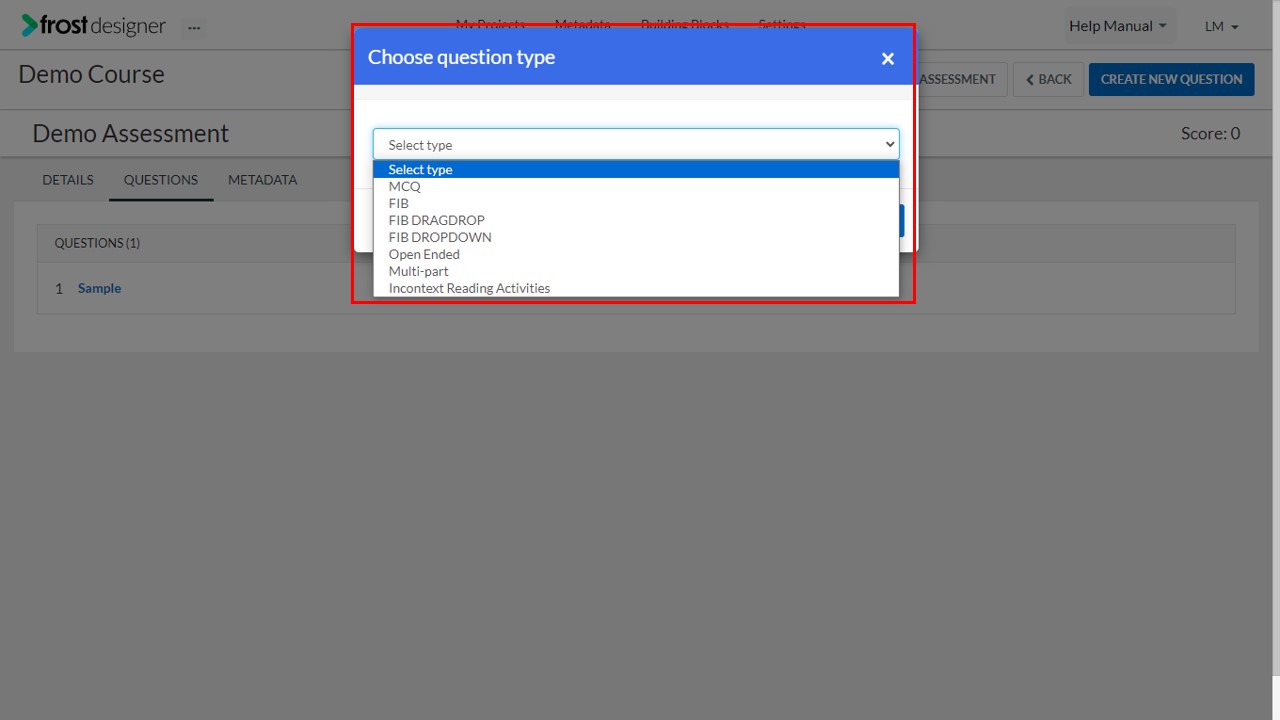The height and width of the screenshot is (720, 1280).
Task: Select FIB DROPDOWN question type
Action: tap(636, 237)
